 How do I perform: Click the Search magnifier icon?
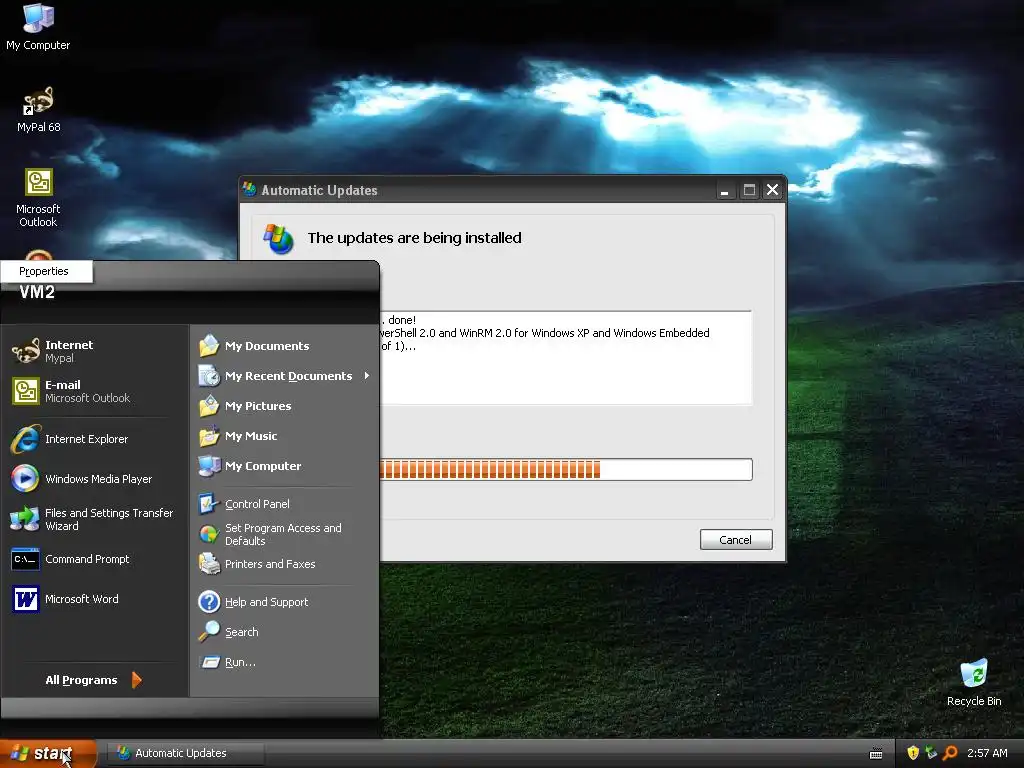pos(209,631)
